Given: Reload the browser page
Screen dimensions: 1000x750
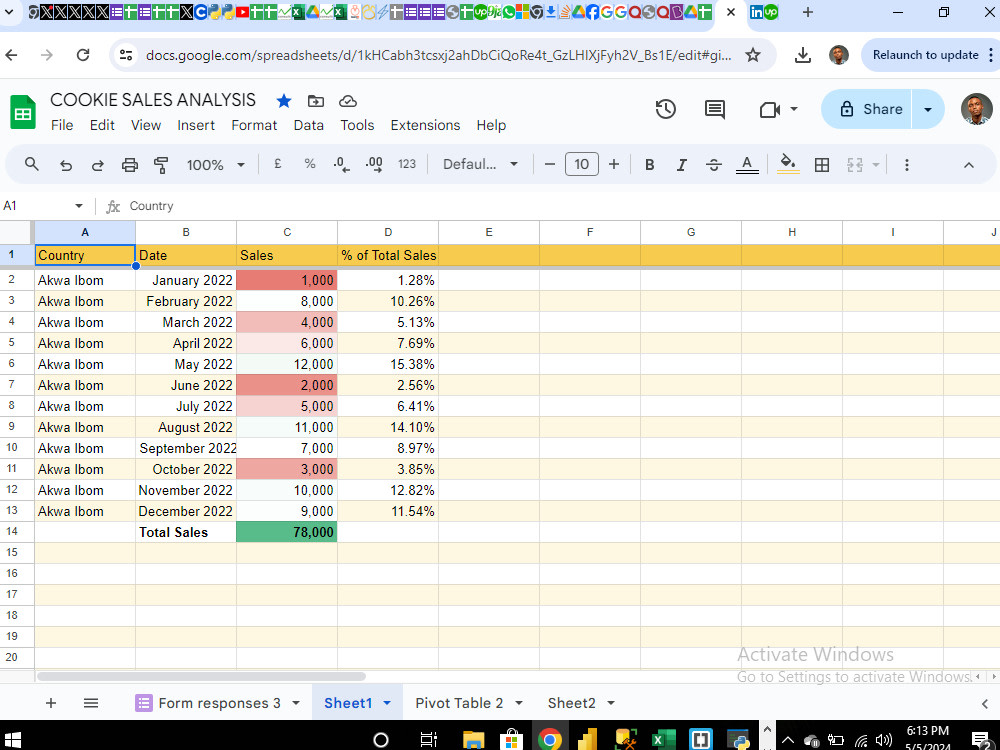Looking at the screenshot, I should pyautogui.click(x=83, y=55).
